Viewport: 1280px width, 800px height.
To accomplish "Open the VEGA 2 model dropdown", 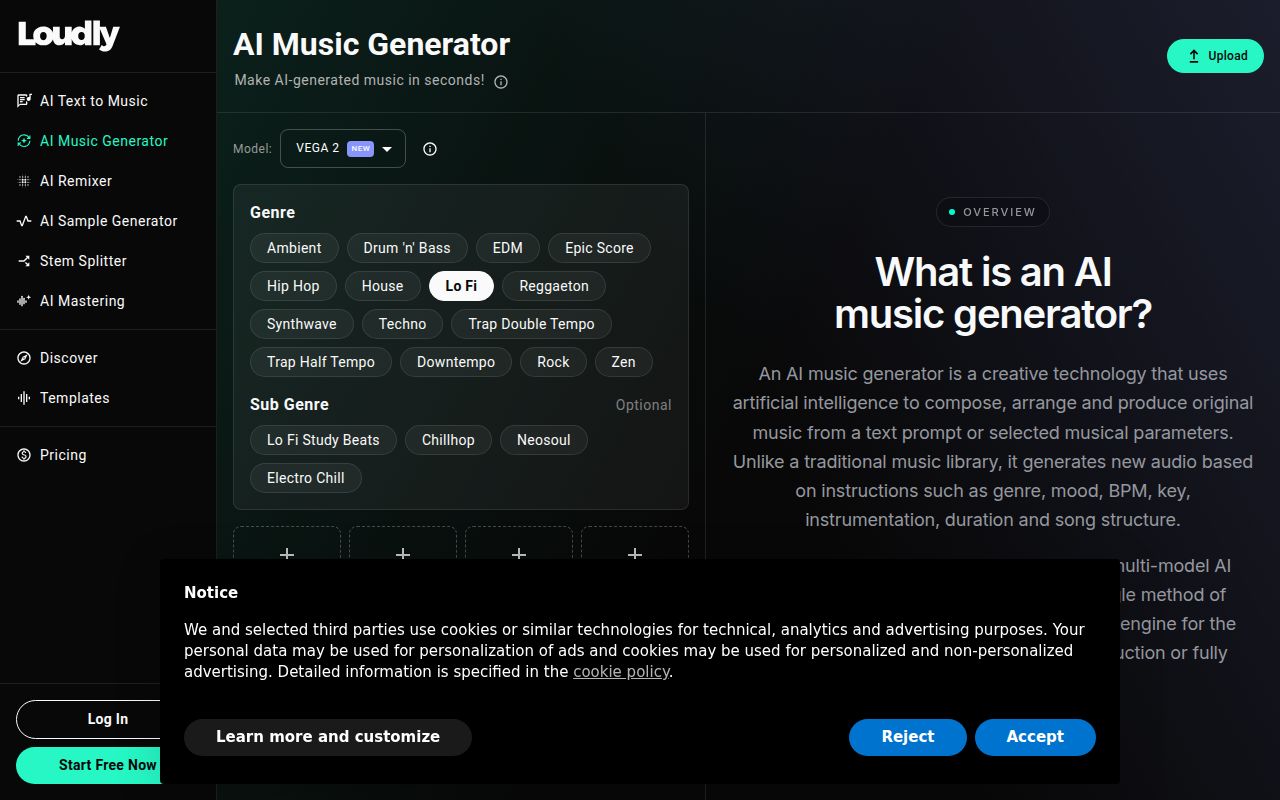I will (x=343, y=148).
